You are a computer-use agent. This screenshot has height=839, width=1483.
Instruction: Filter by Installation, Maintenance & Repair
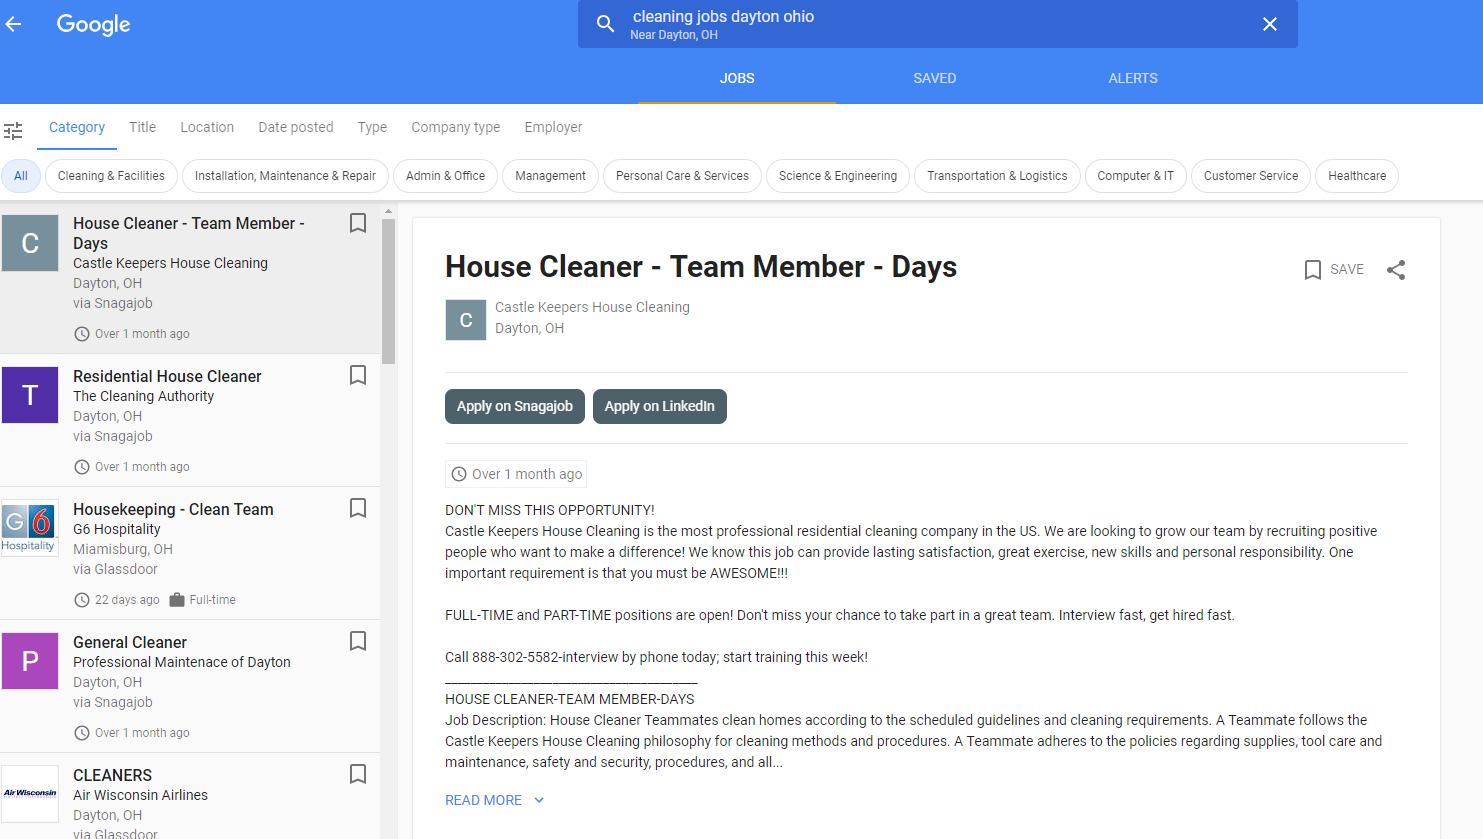(x=285, y=176)
